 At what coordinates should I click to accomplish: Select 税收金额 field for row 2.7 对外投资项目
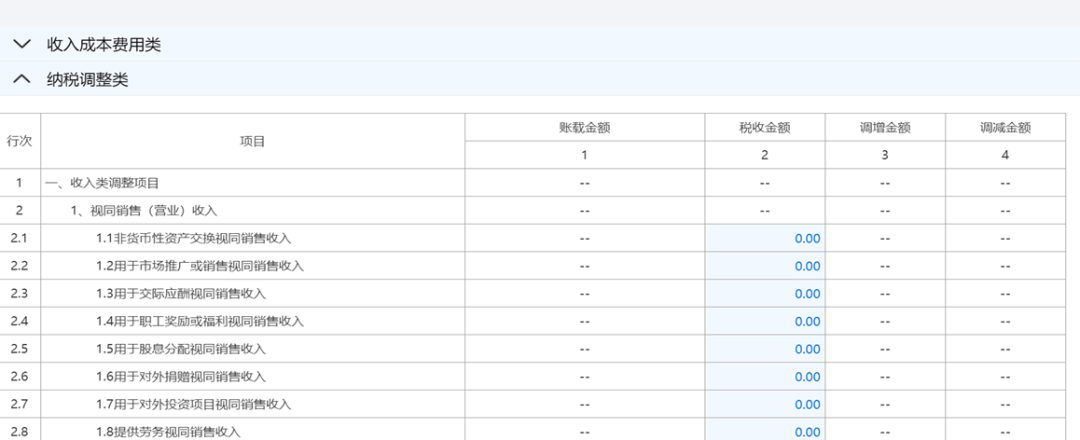tap(765, 404)
